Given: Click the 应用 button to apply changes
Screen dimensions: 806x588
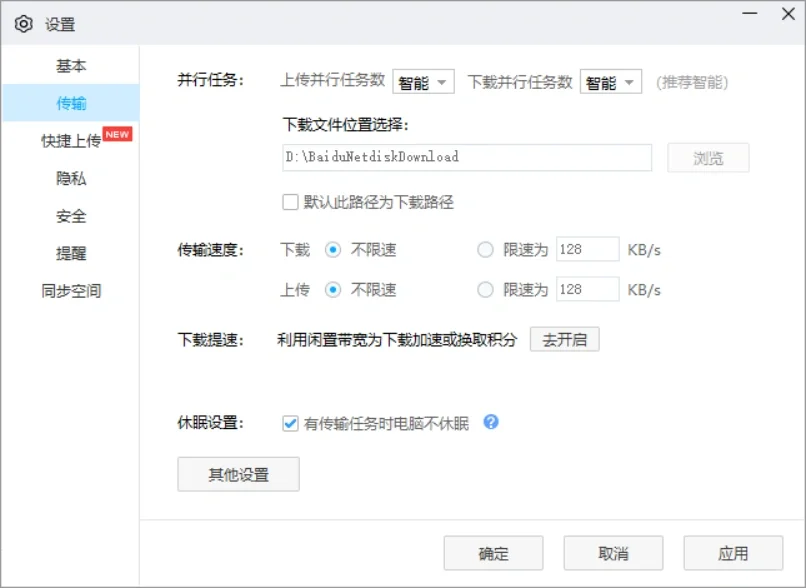Looking at the screenshot, I should (734, 552).
